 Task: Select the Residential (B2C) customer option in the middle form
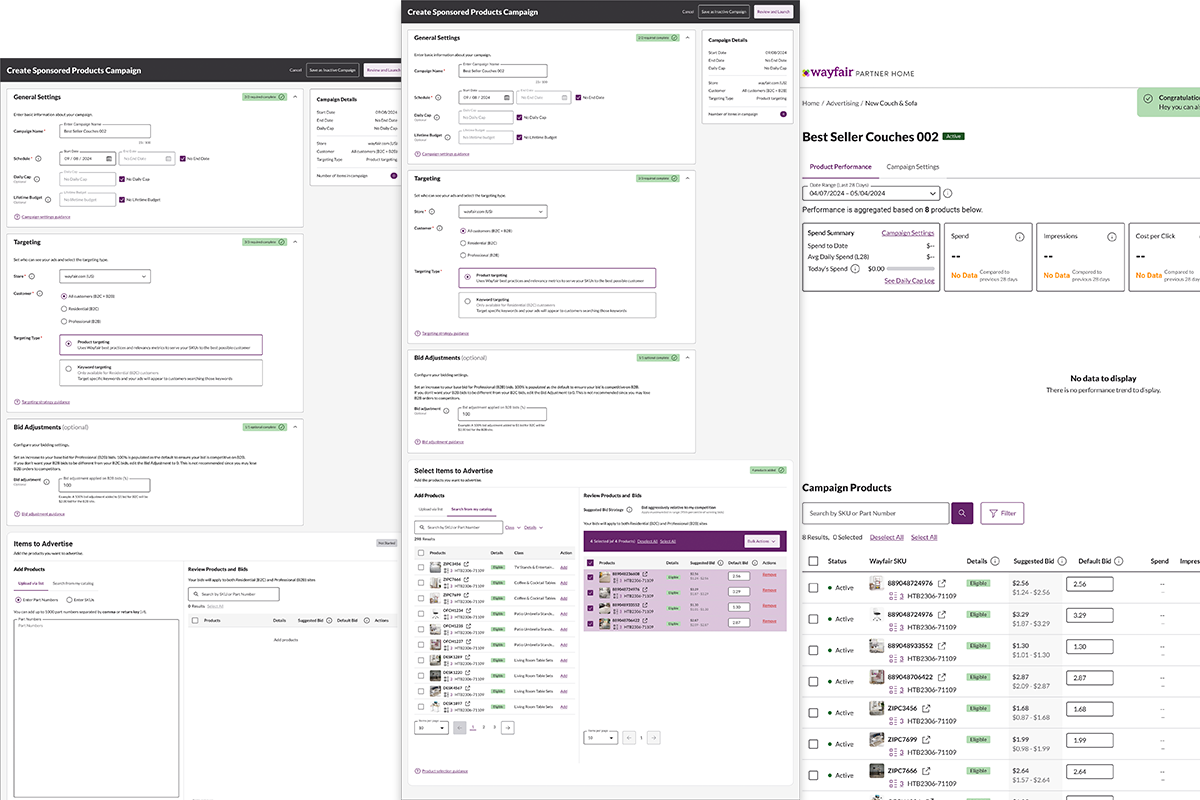pos(462,242)
